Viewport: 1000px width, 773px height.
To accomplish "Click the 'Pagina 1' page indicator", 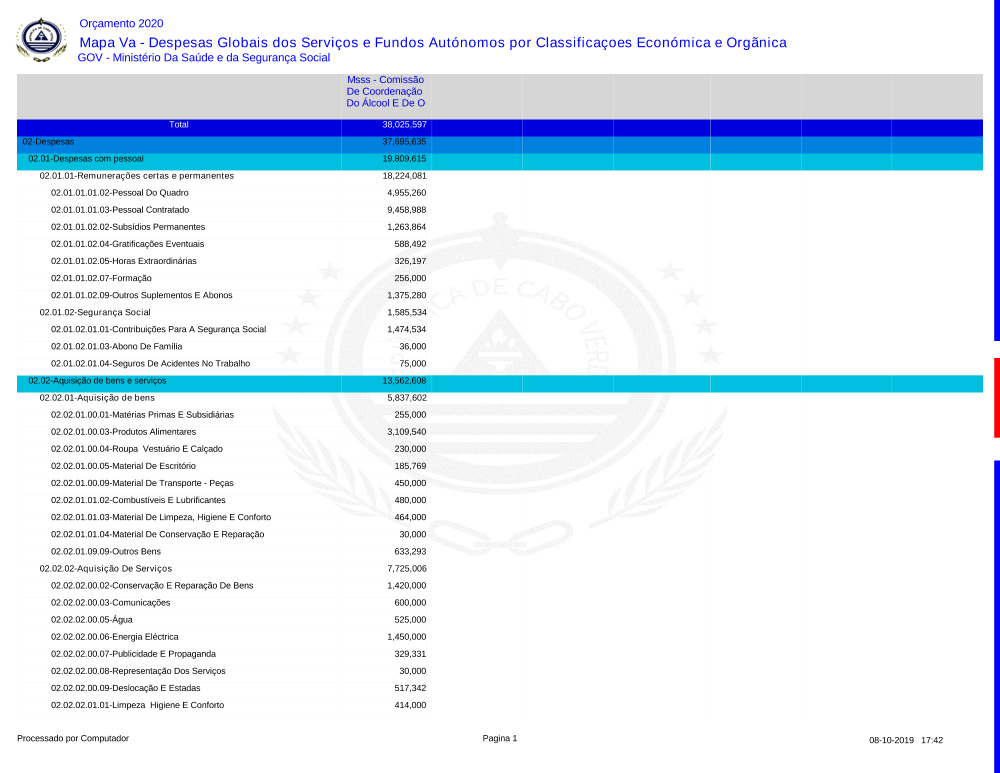I will (x=500, y=739).
